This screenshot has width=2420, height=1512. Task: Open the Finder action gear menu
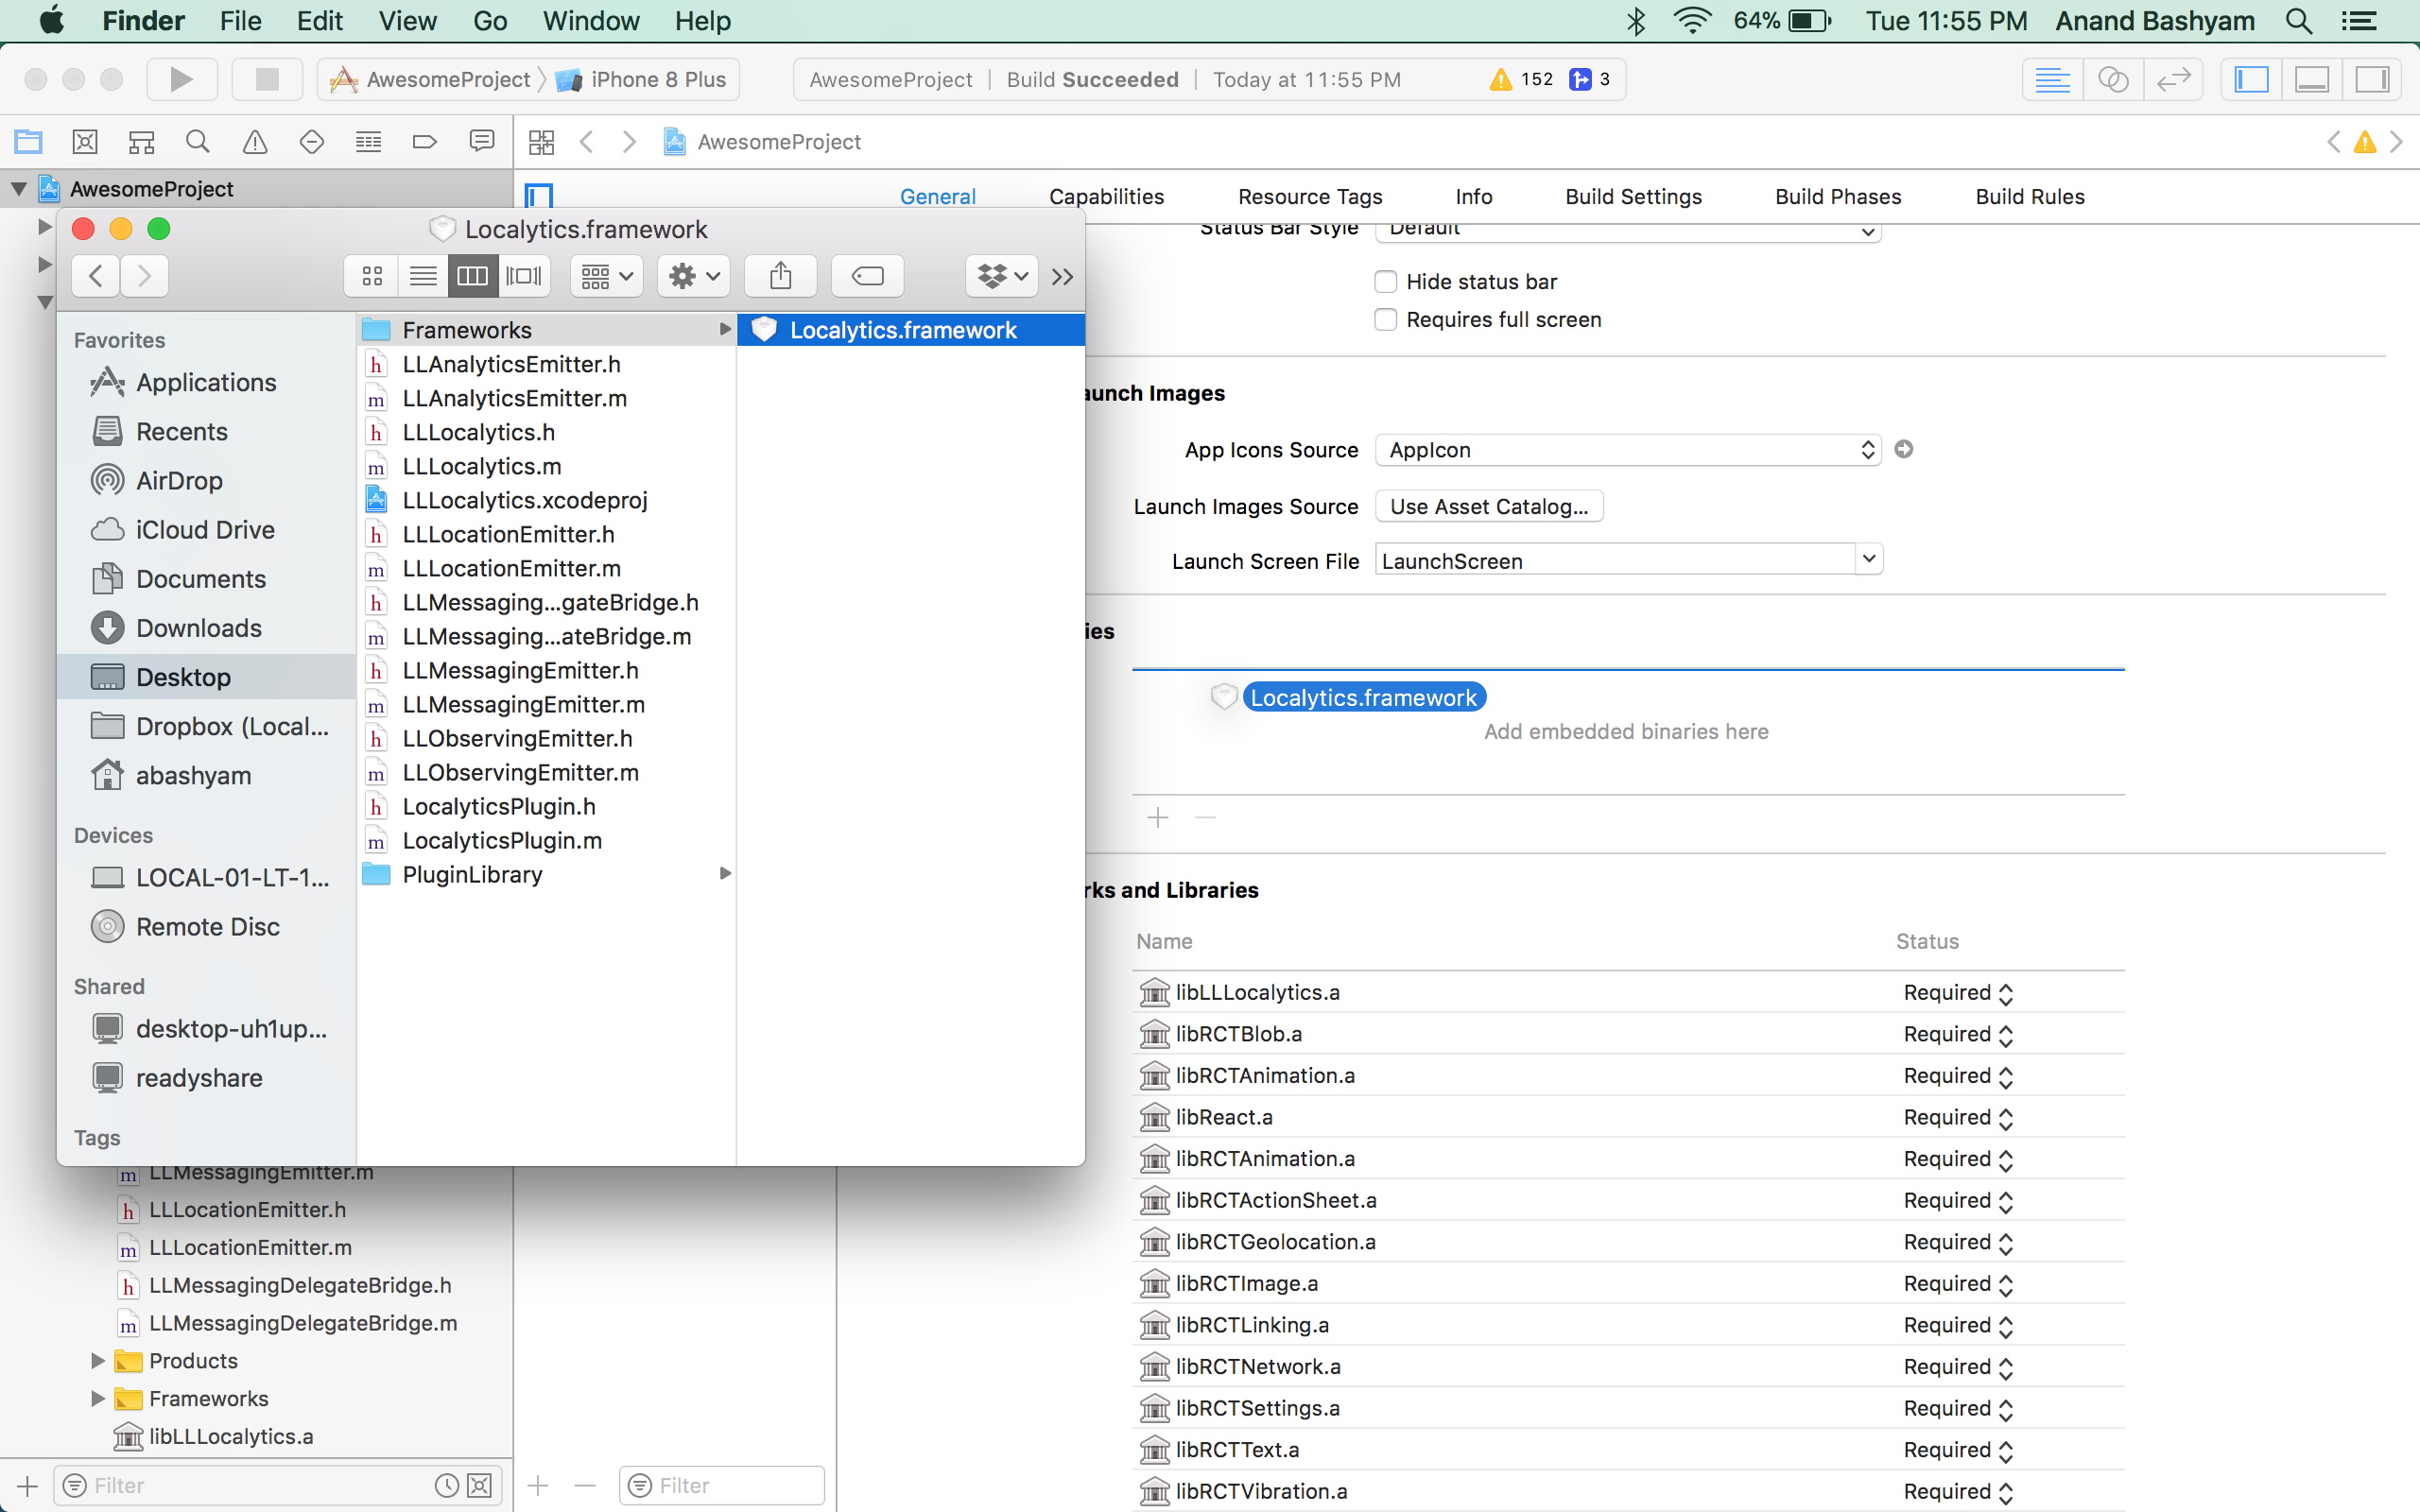(x=692, y=276)
